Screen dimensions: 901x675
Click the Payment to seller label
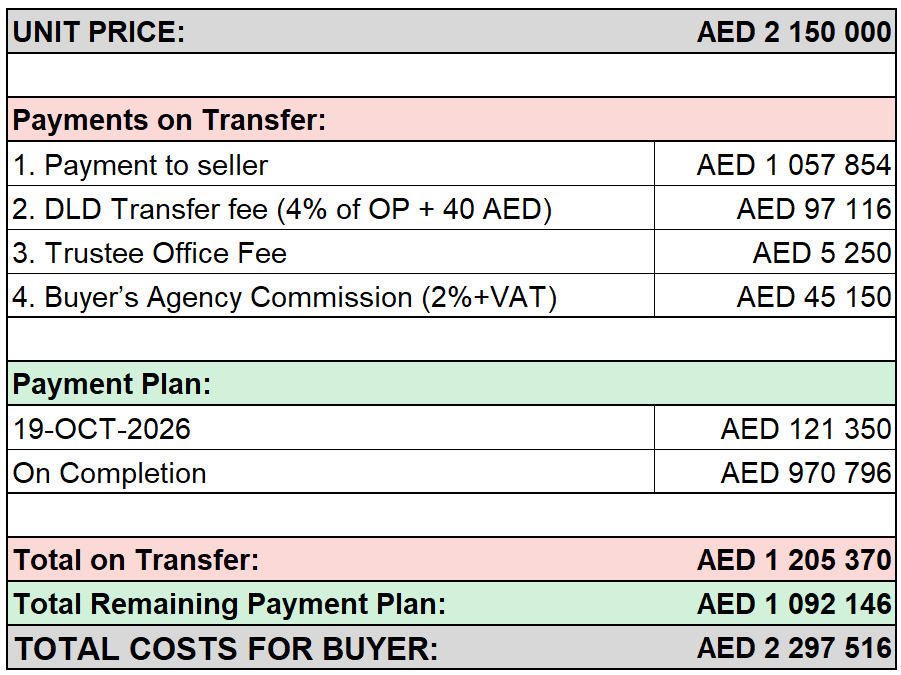point(140,165)
